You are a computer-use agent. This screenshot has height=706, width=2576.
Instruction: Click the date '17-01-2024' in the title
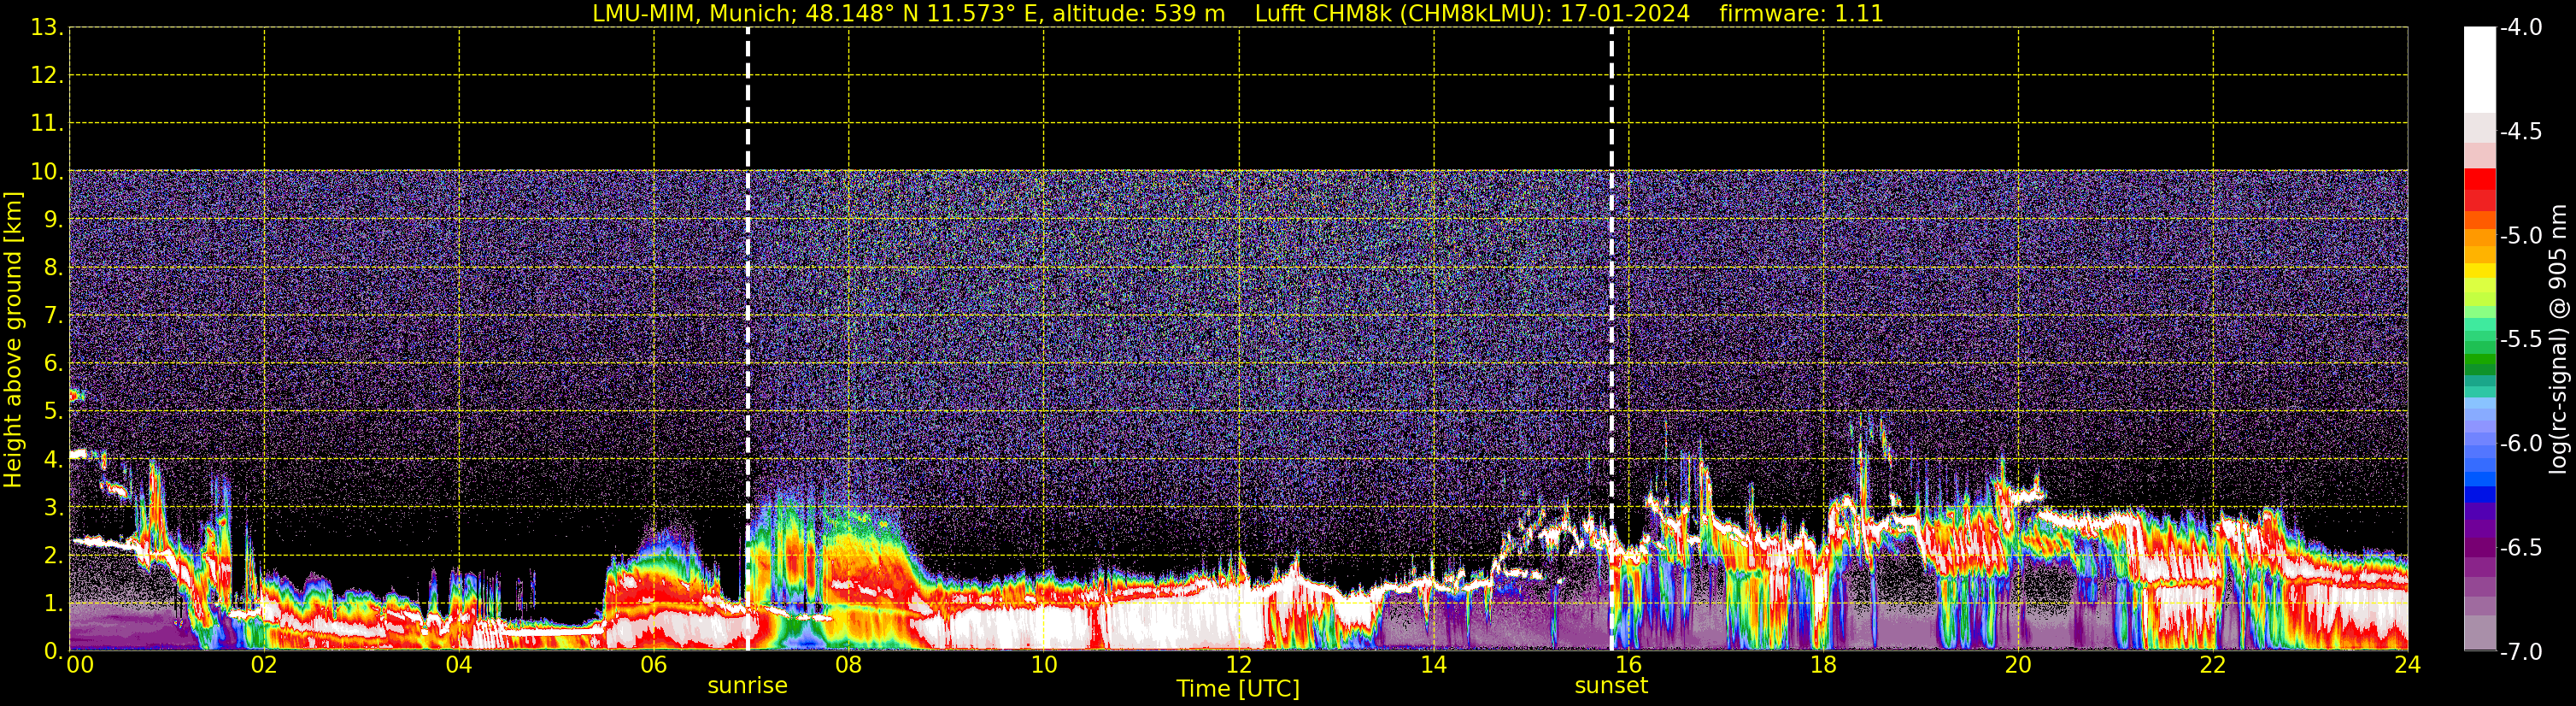click(x=1625, y=14)
